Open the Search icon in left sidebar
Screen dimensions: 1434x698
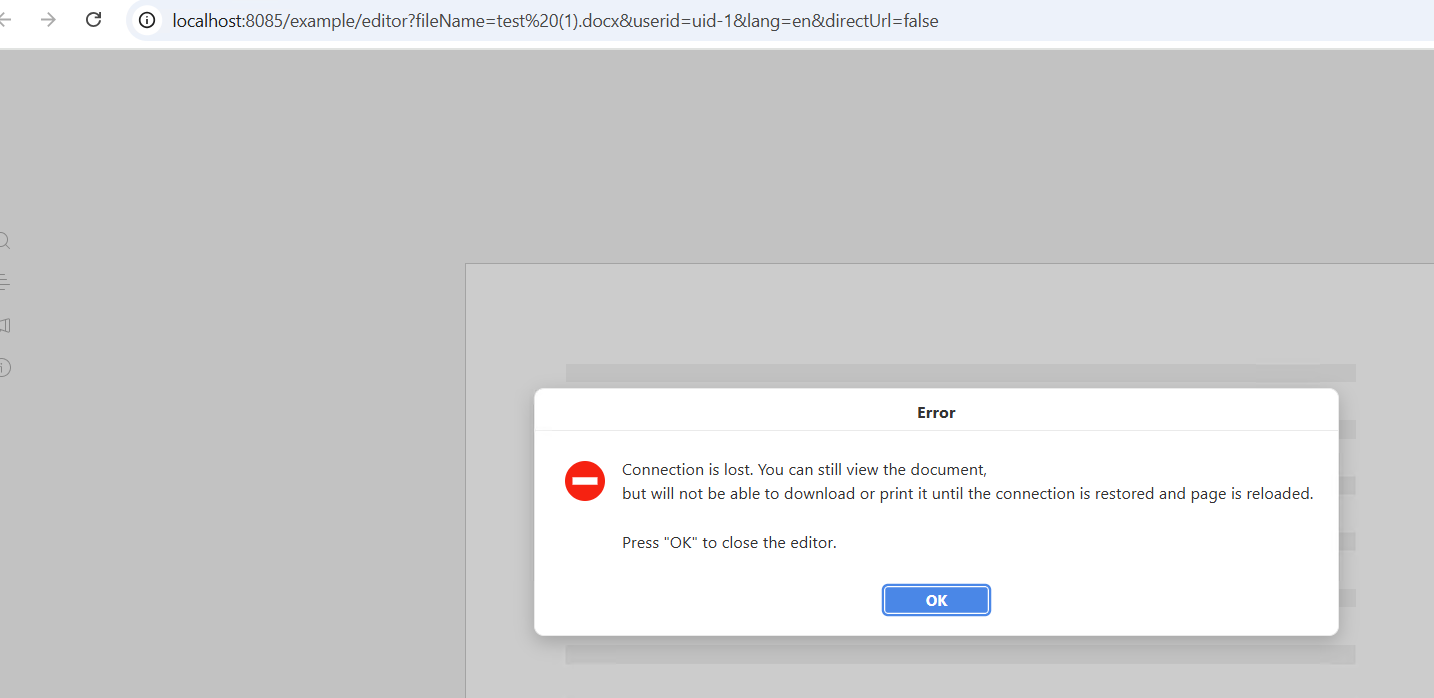(3, 240)
